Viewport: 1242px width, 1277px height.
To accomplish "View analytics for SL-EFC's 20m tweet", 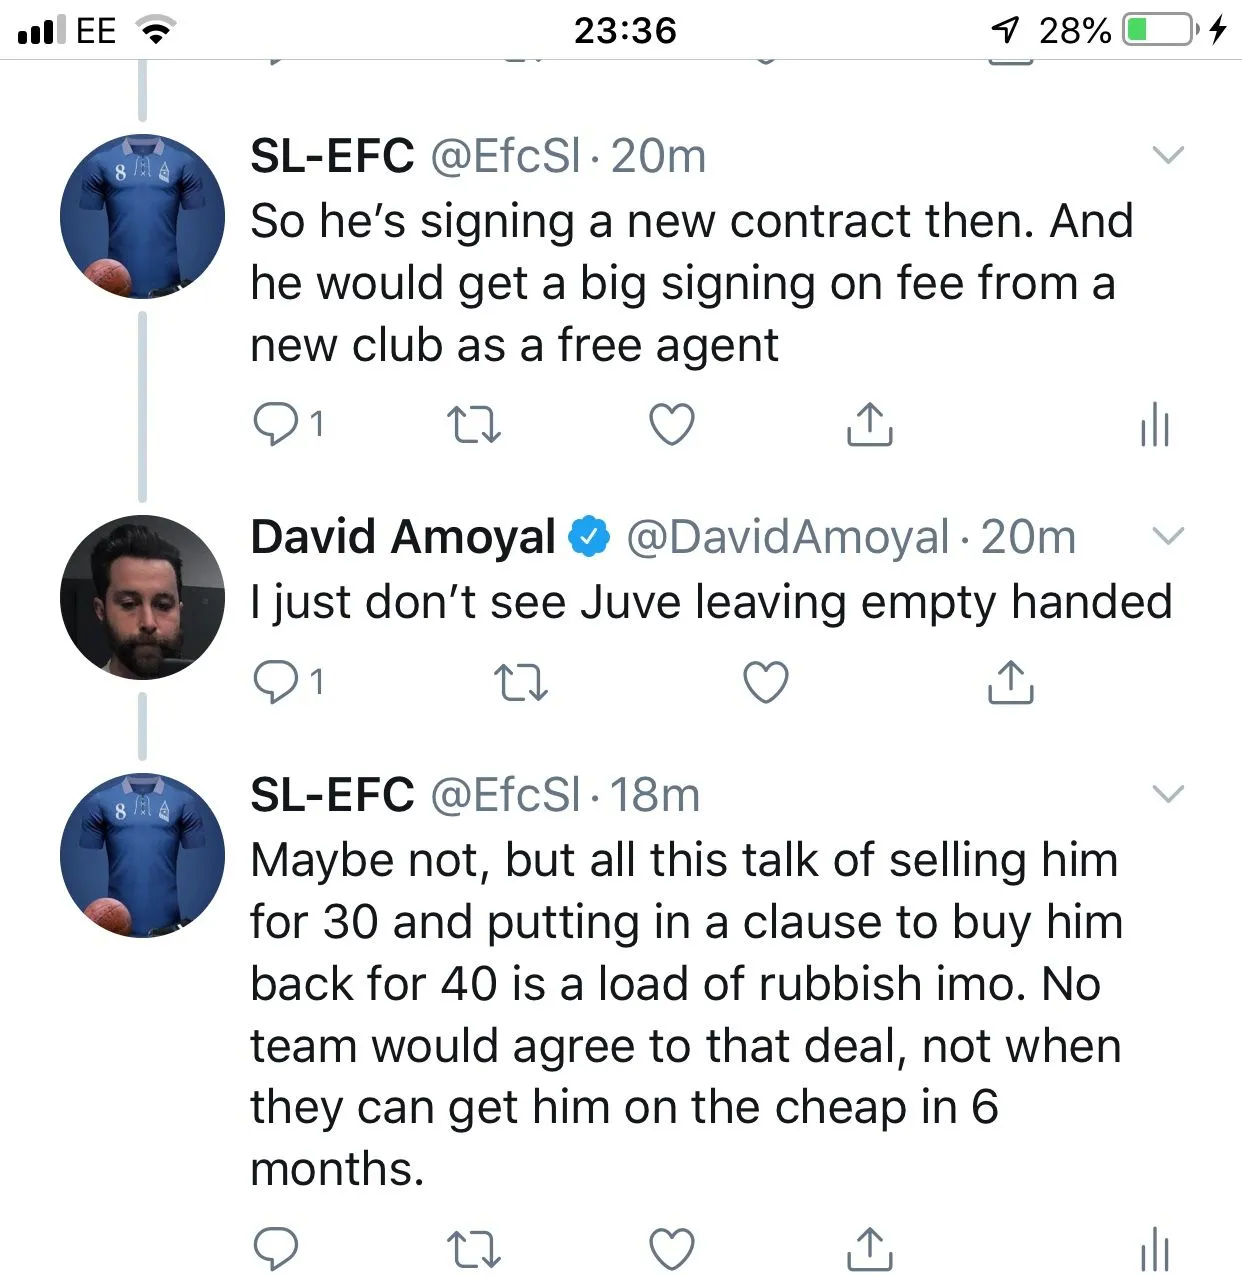I will pos(1154,425).
